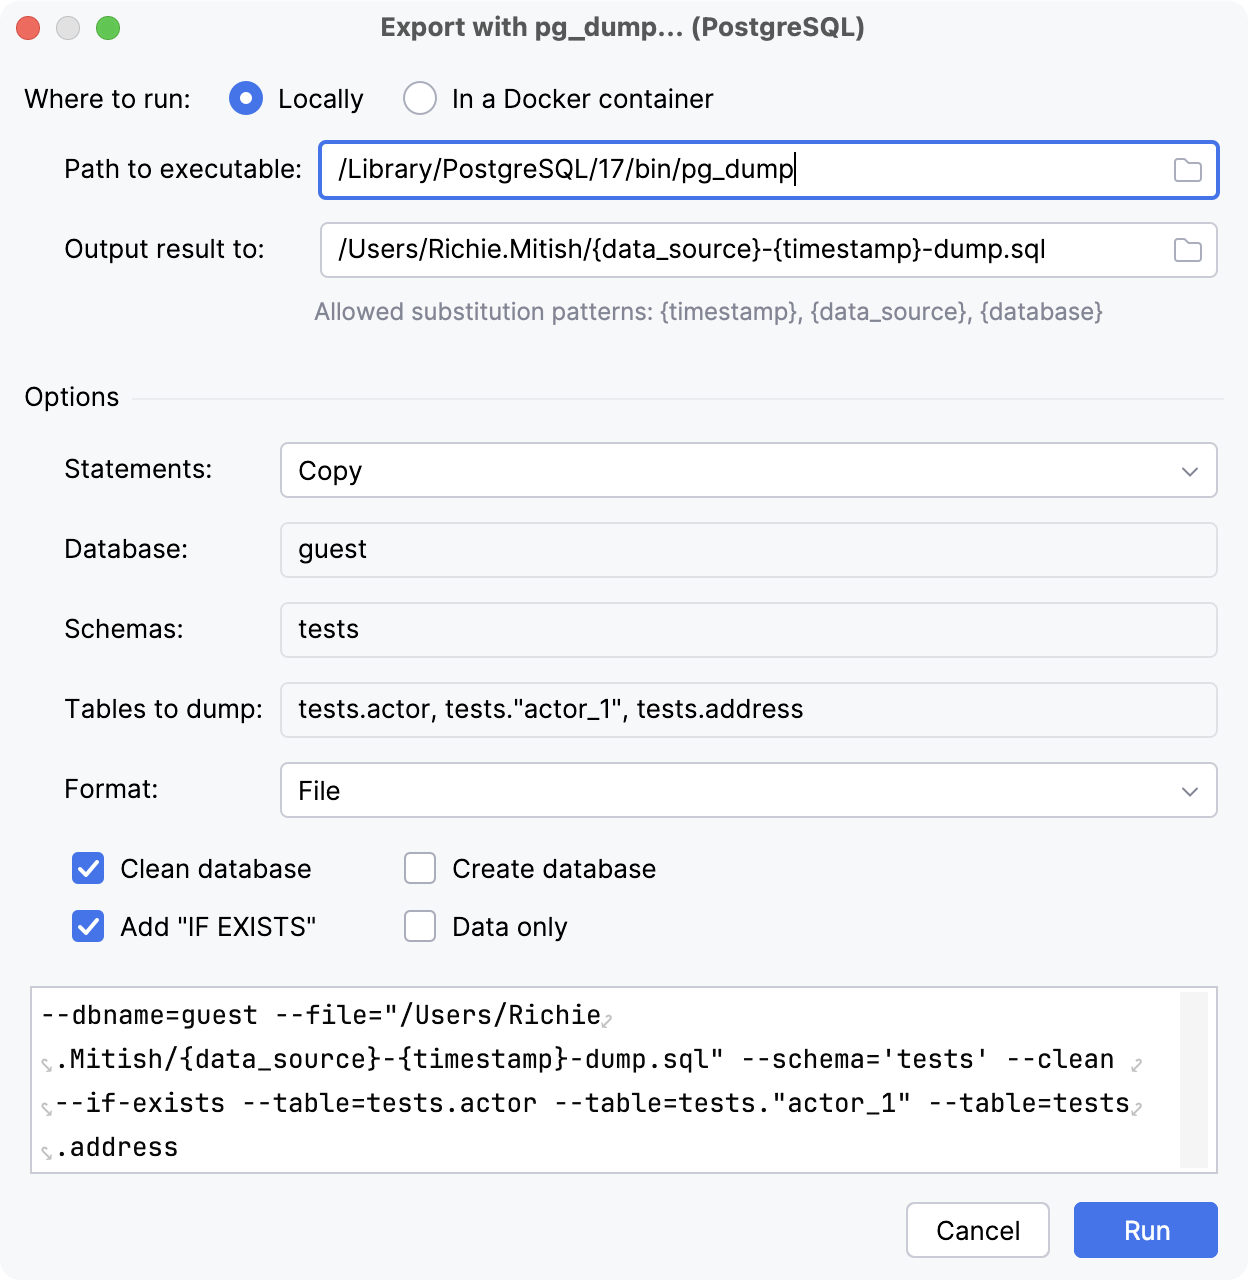Open the Statements dropdown showing Copy
Viewport: 1248px width, 1280px height.
pos(748,470)
